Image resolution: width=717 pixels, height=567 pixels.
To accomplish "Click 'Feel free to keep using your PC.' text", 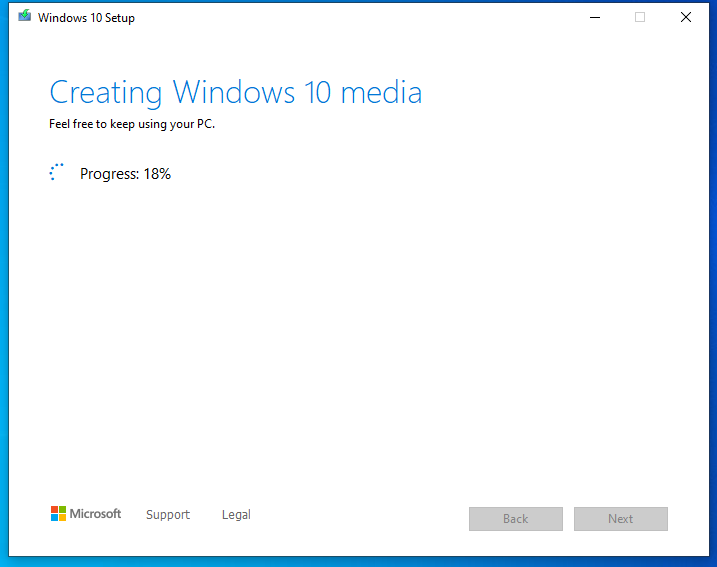I will click(132, 124).
